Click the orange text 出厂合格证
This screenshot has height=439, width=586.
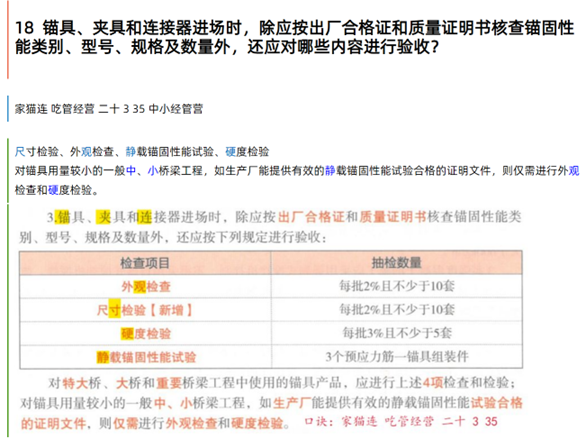click(x=311, y=217)
